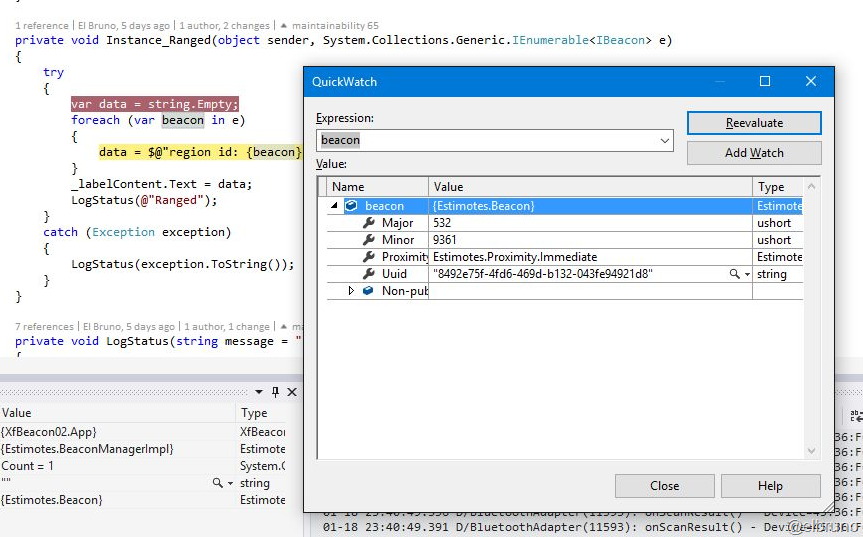Click the wrench icon beside Uuid property
Viewport: 863px width, 537px height.
(x=369, y=274)
